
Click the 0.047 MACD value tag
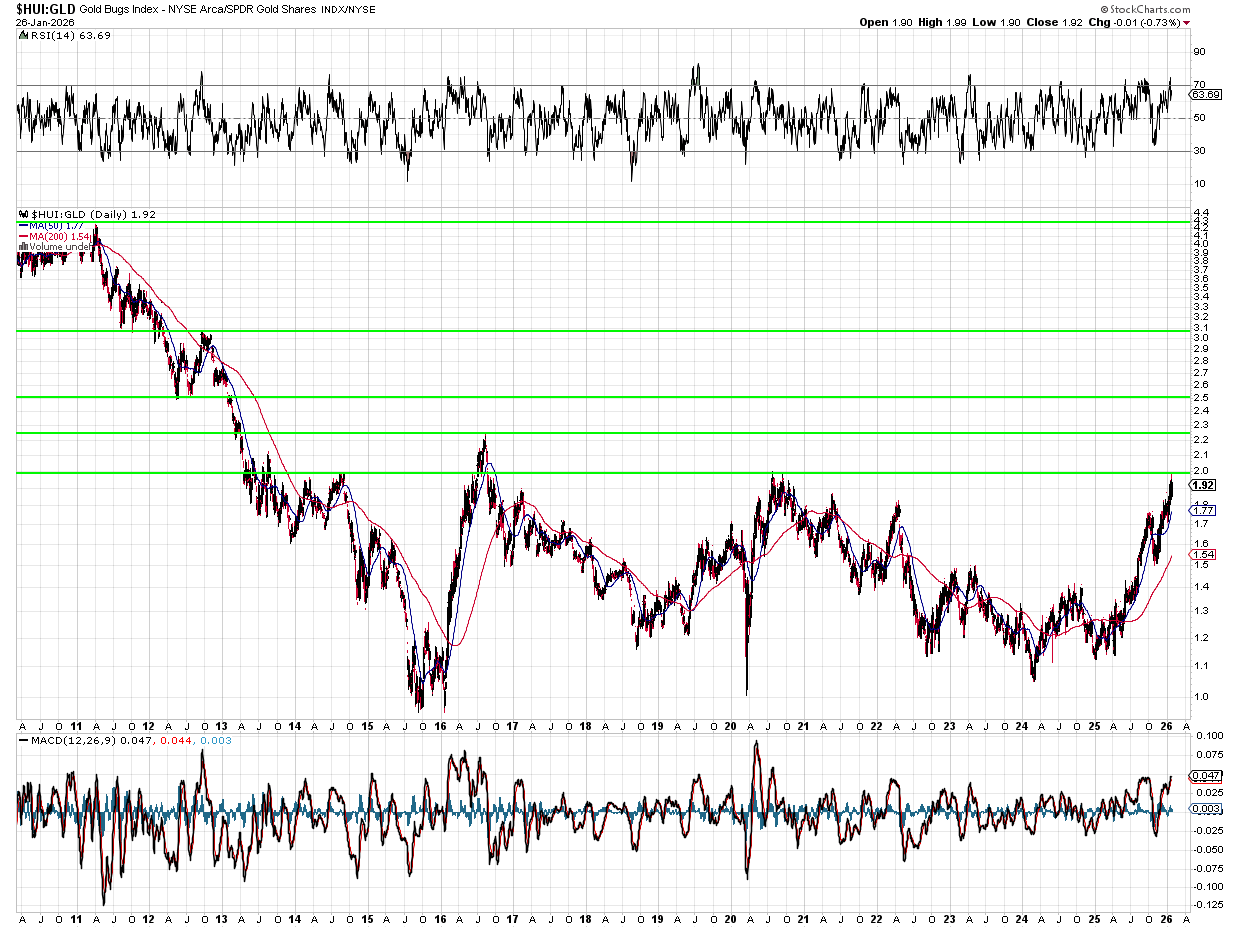coord(1204,776)
